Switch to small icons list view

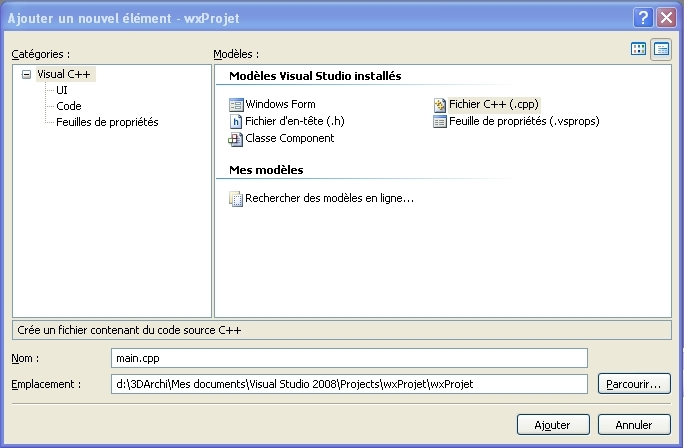click(x=660, y=49)
